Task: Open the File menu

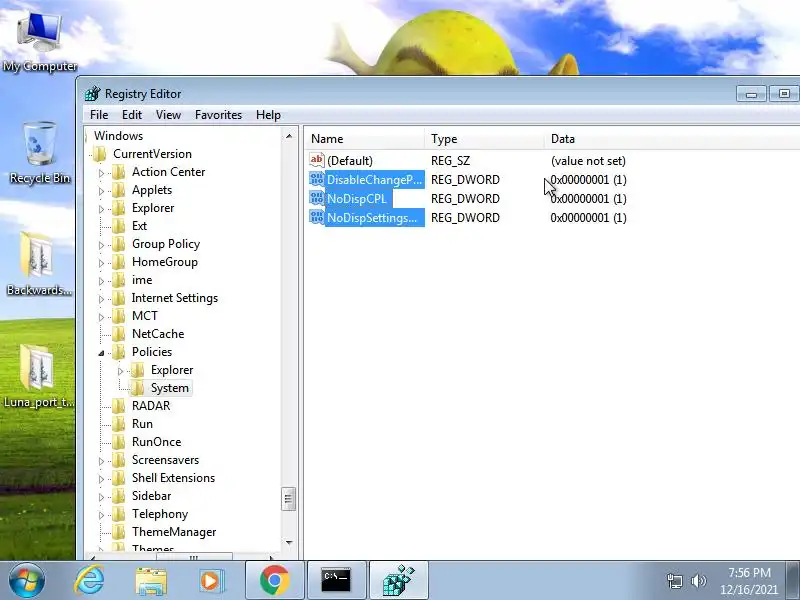Action: tap(99, 115)
